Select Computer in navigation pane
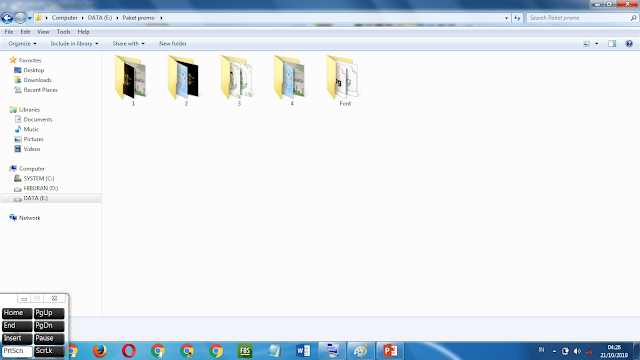The height and width of the screenshot is (360, 640). (x=27, y=169)
